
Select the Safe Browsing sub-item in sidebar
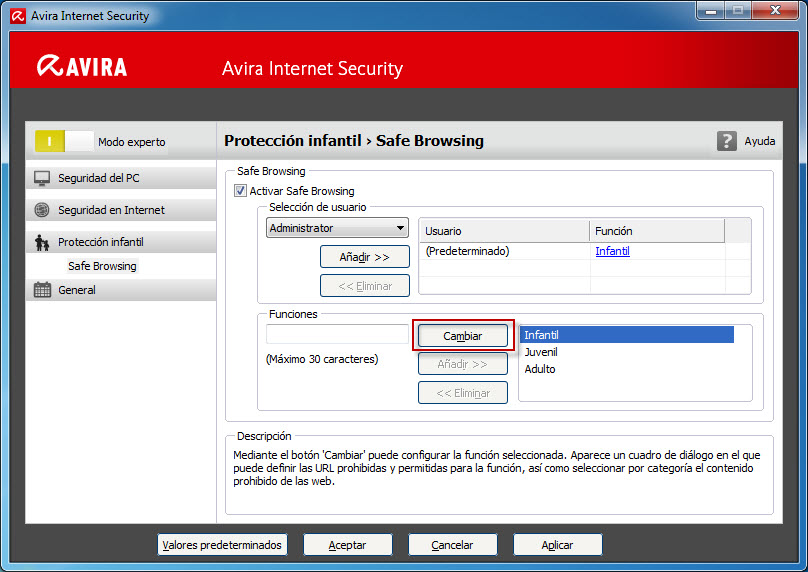pos(102,266)
